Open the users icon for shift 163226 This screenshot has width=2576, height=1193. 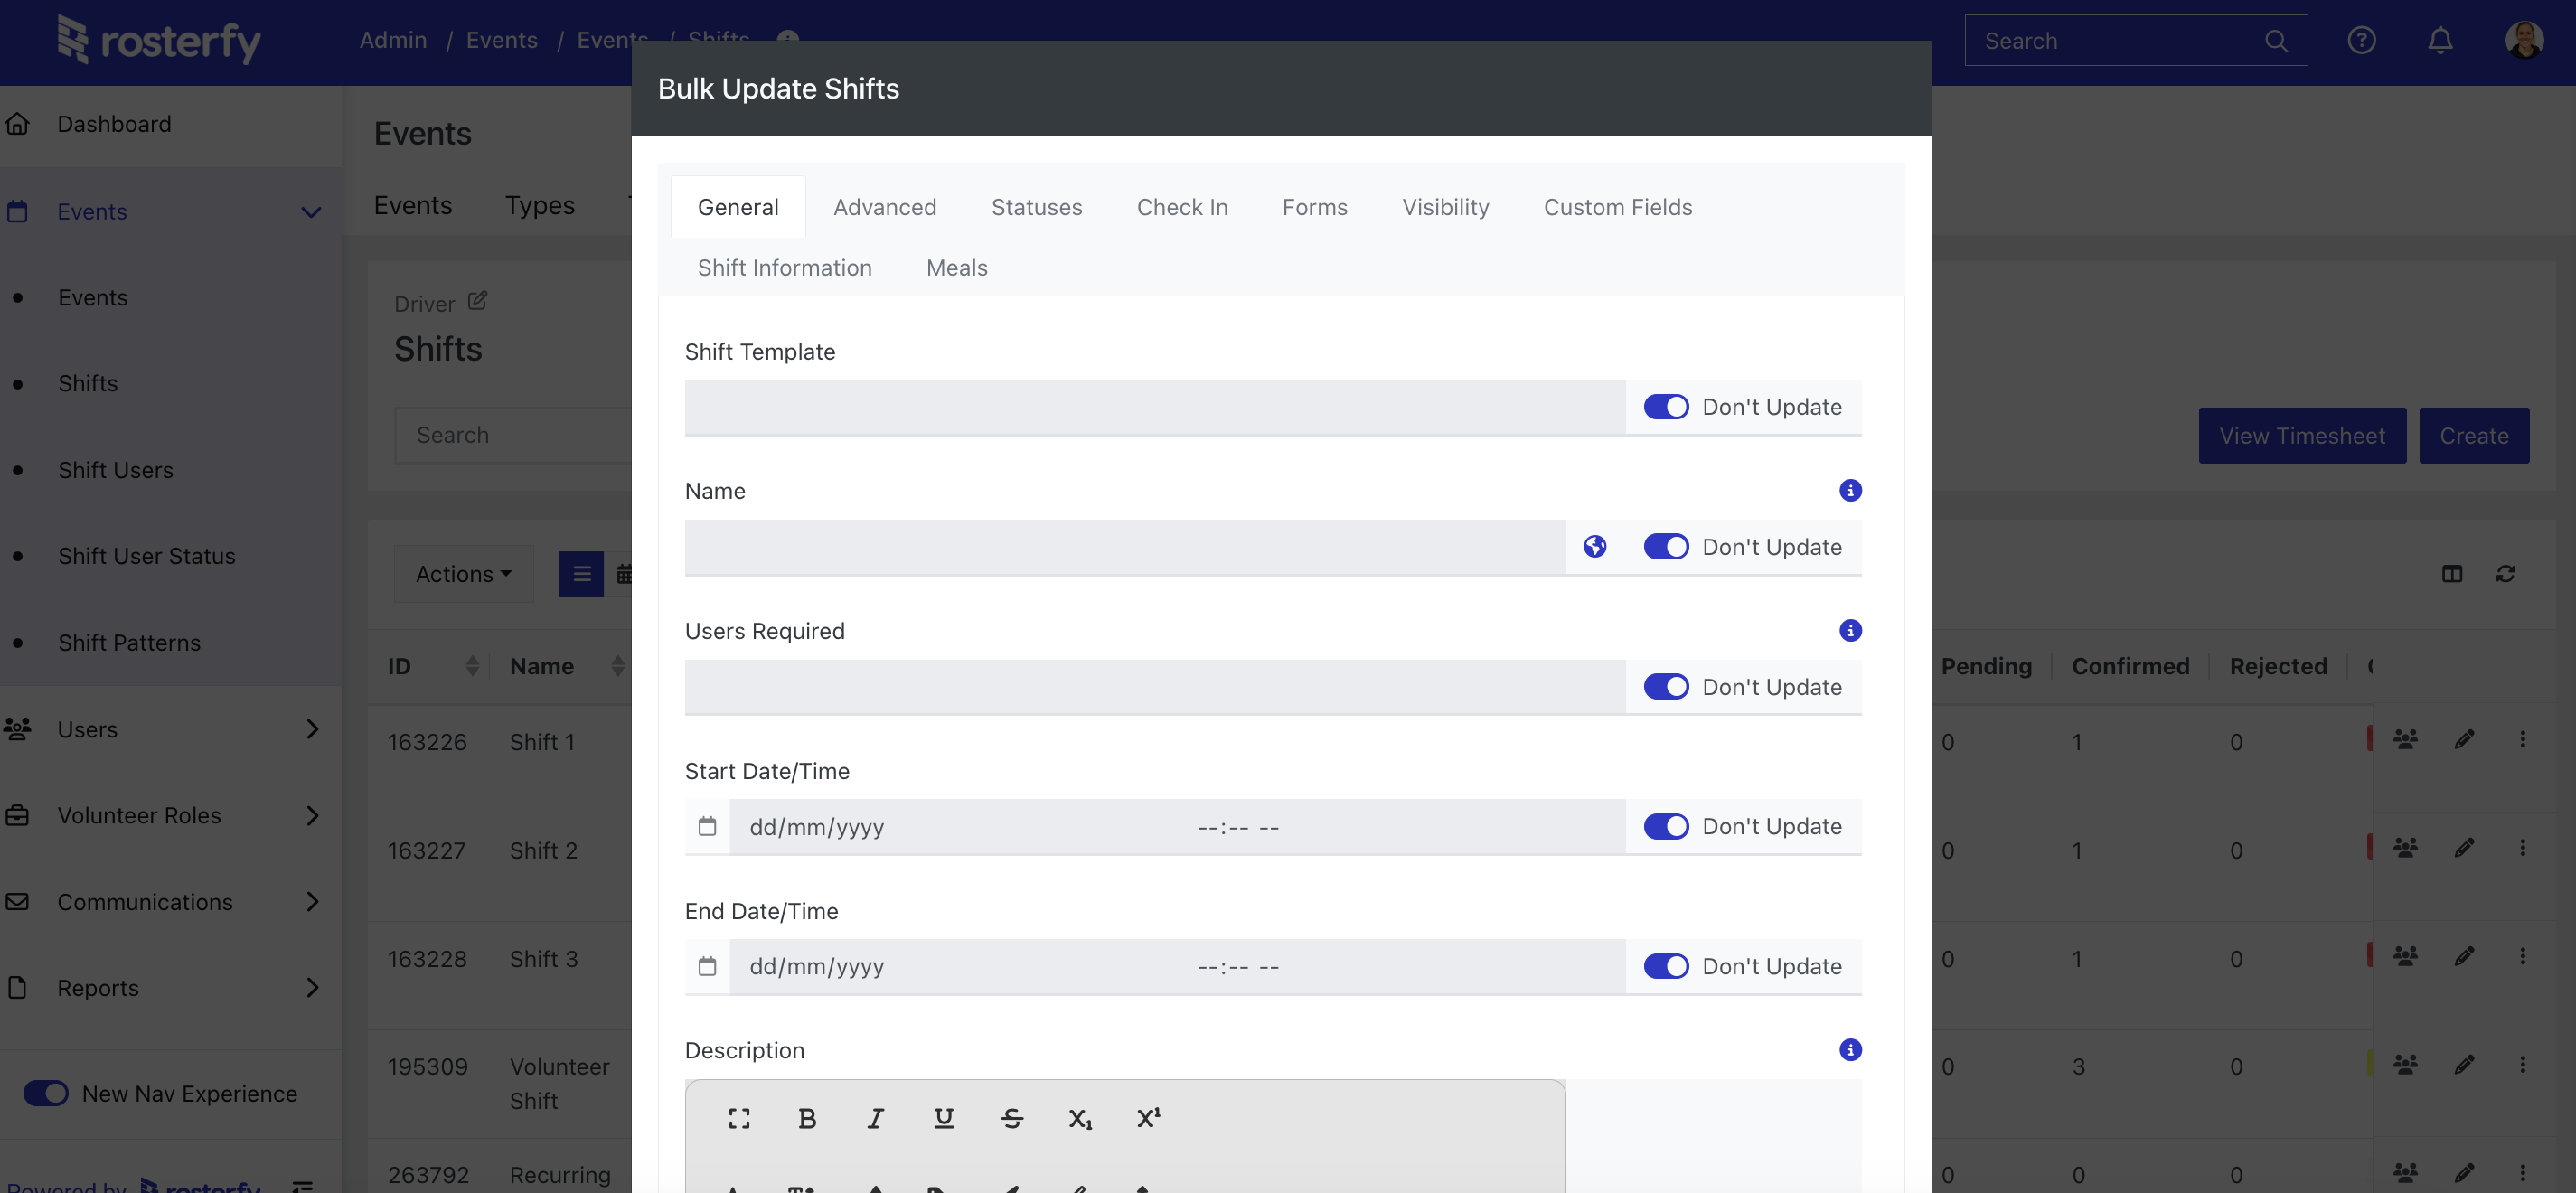tap(2405, 740)
